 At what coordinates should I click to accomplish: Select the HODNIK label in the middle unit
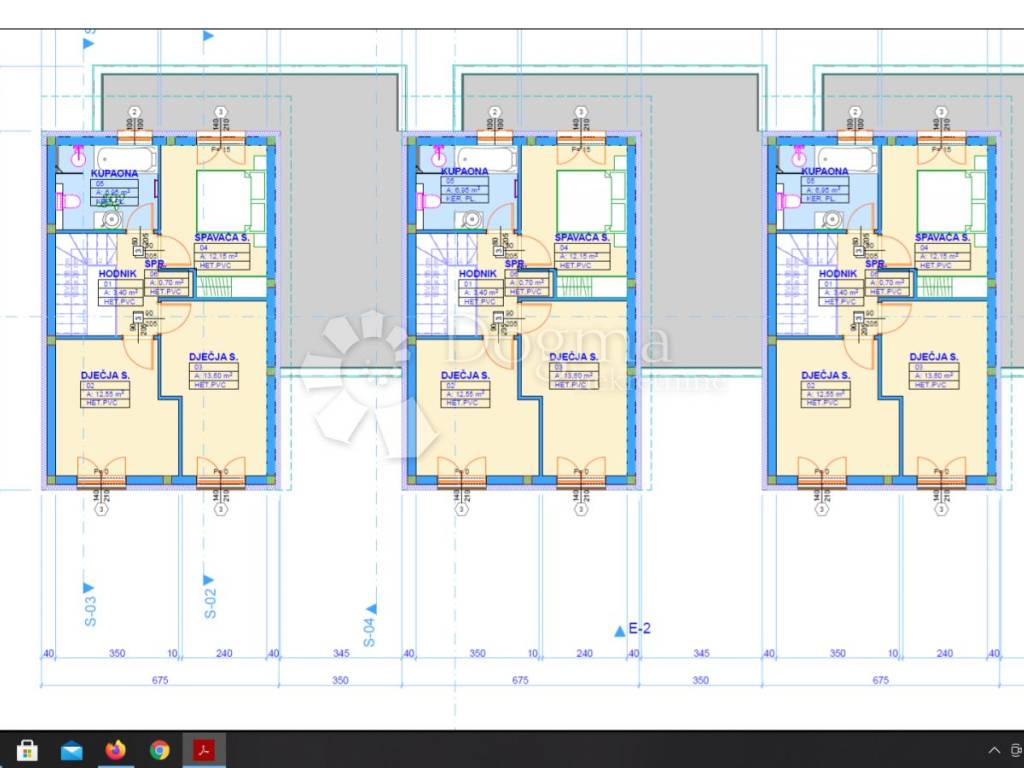click(478, 273)
